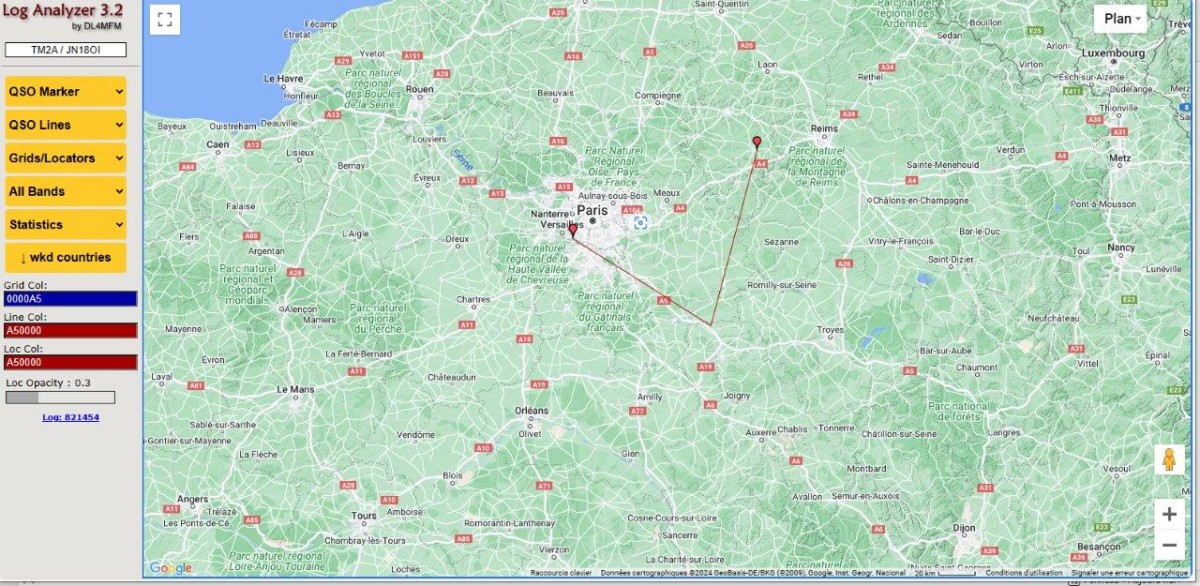Toggle fullscreen map view icon
1200x586 pixels.
coord(165,19)
